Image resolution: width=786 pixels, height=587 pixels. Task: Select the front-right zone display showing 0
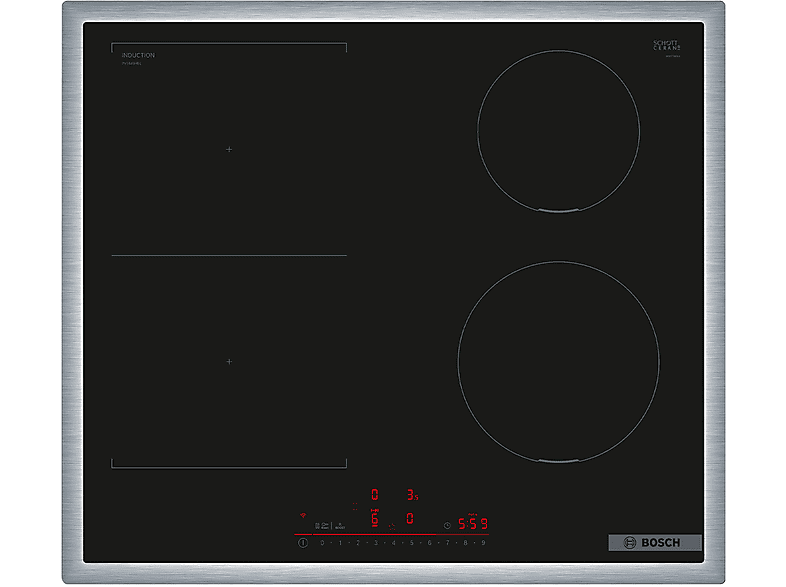coord(410,518)
